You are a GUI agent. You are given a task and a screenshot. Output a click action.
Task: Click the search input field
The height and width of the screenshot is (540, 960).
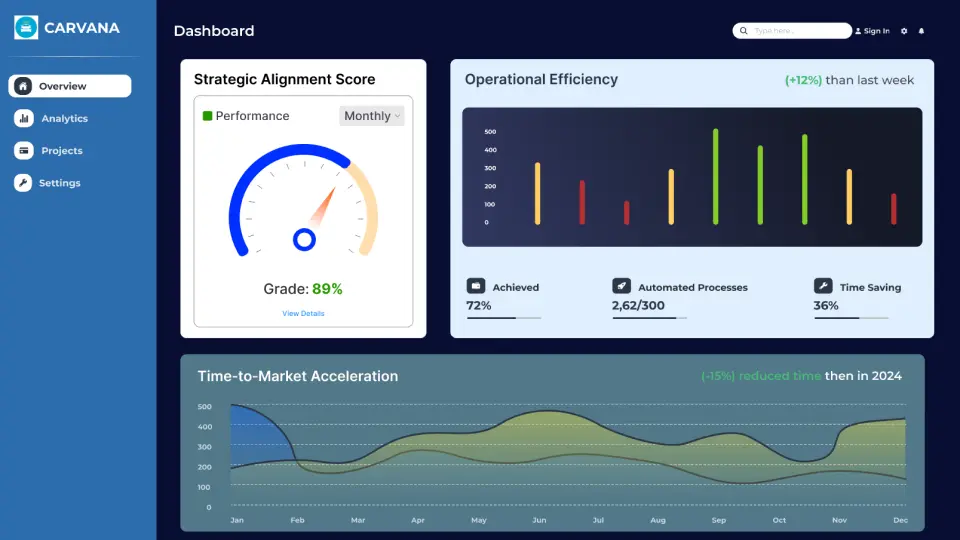798,31
